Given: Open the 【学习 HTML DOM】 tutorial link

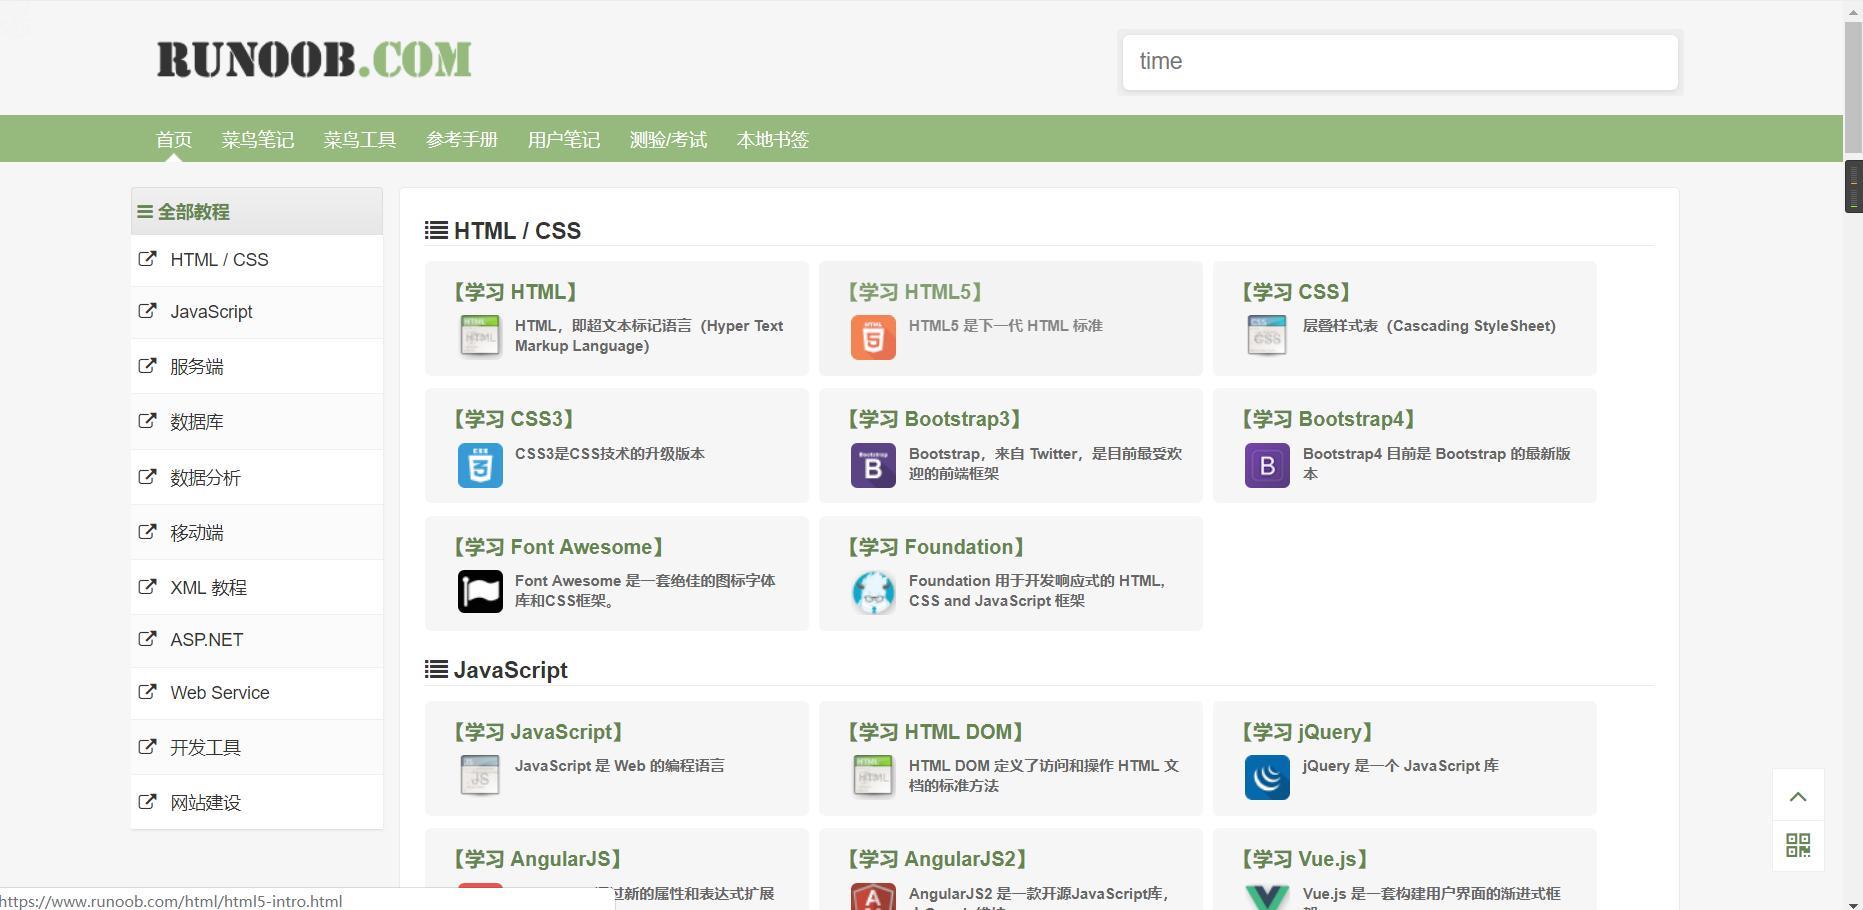Looking at the screenshot, I should tap(935, 732).
